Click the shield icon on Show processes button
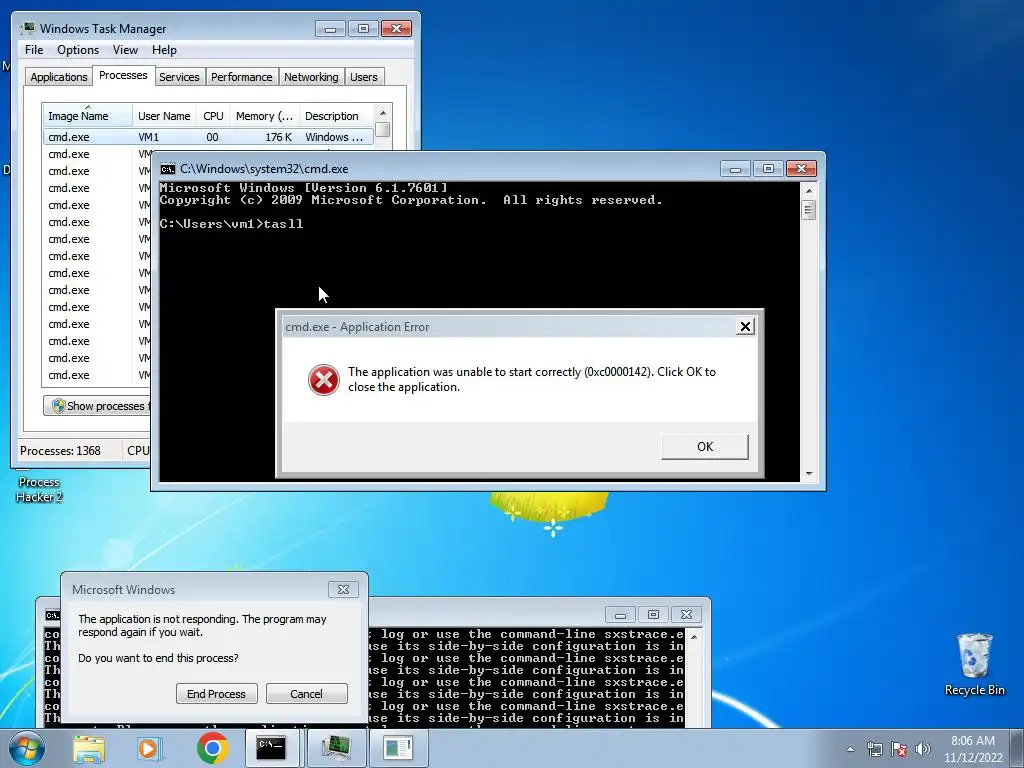This screenshot has height=768, width=1024. (x=58, y=406)
